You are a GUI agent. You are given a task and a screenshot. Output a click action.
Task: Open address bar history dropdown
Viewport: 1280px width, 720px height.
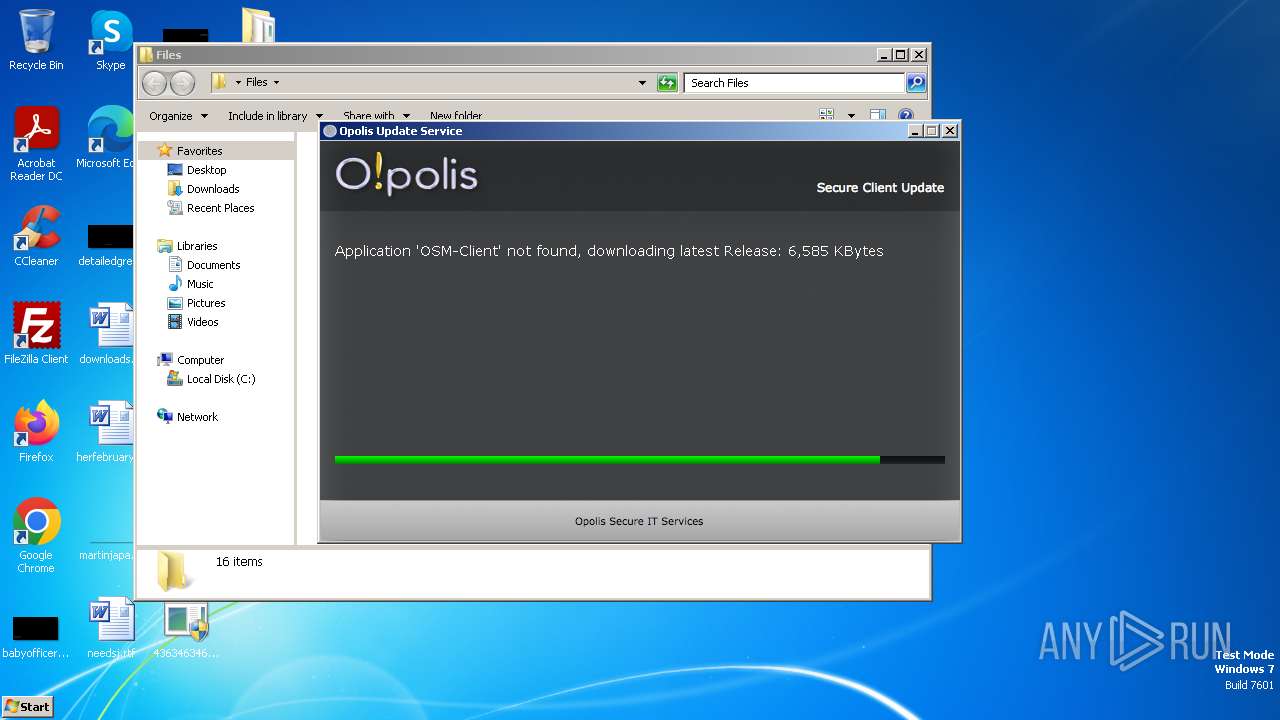click(x=642, y=83)
